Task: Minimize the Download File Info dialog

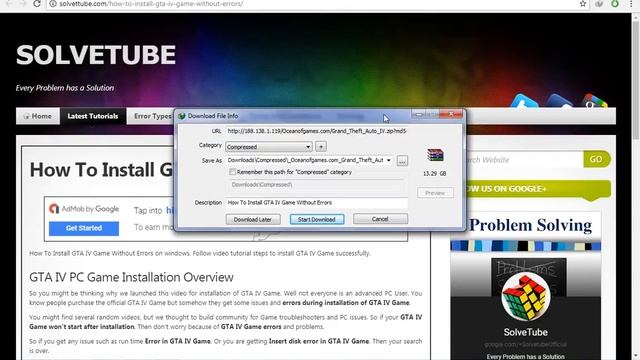Action: click(418, 114)
